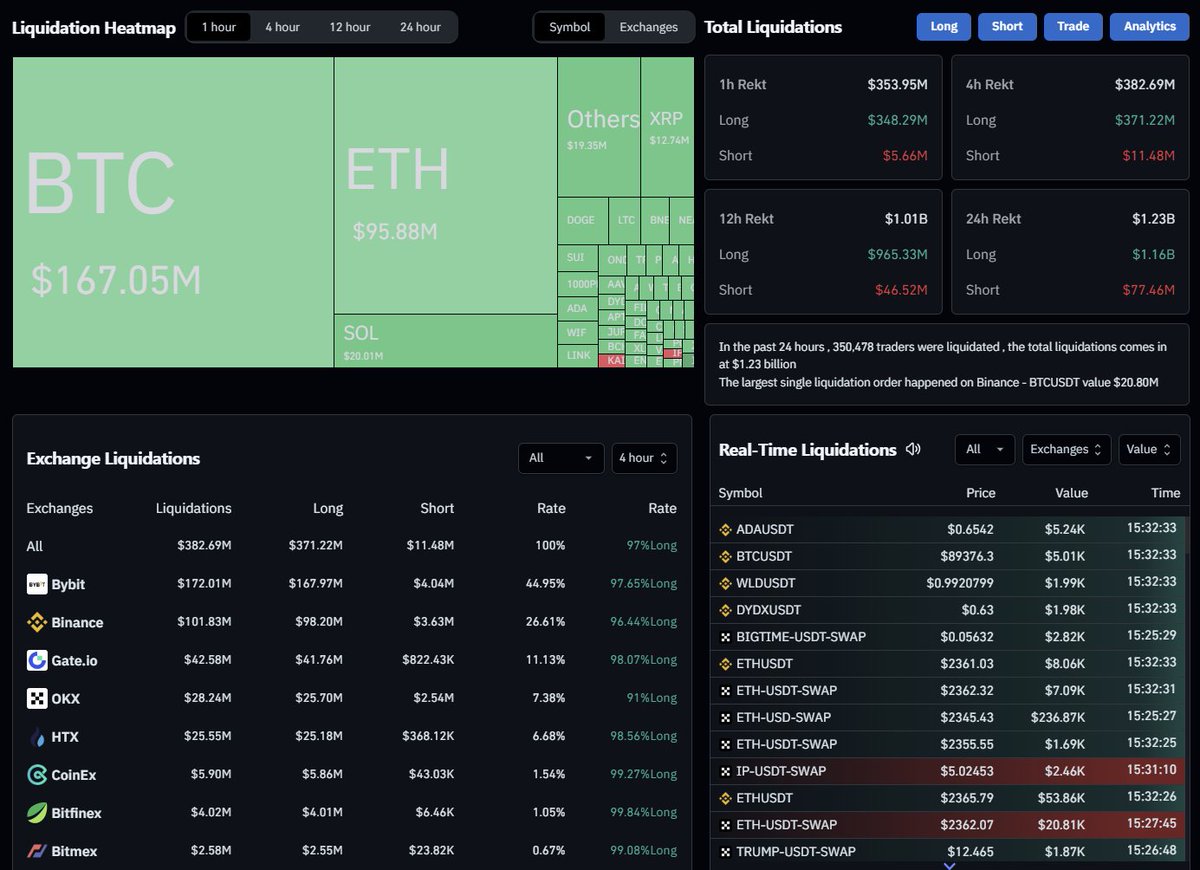Click Binance icon beside BTCUSDT
The height and width of the screenshot is (870, 1200).
tap(726, 556)
